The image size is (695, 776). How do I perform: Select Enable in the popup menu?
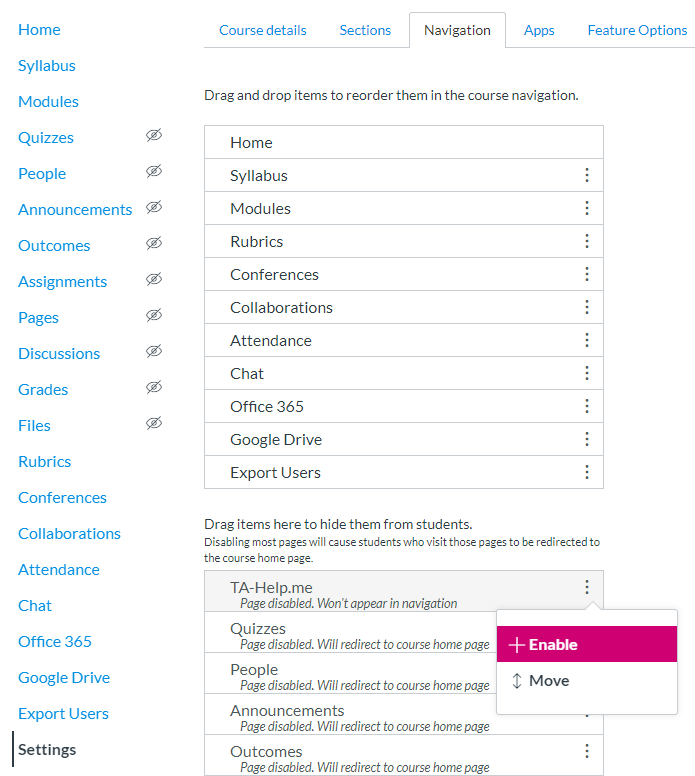[587, 644]
